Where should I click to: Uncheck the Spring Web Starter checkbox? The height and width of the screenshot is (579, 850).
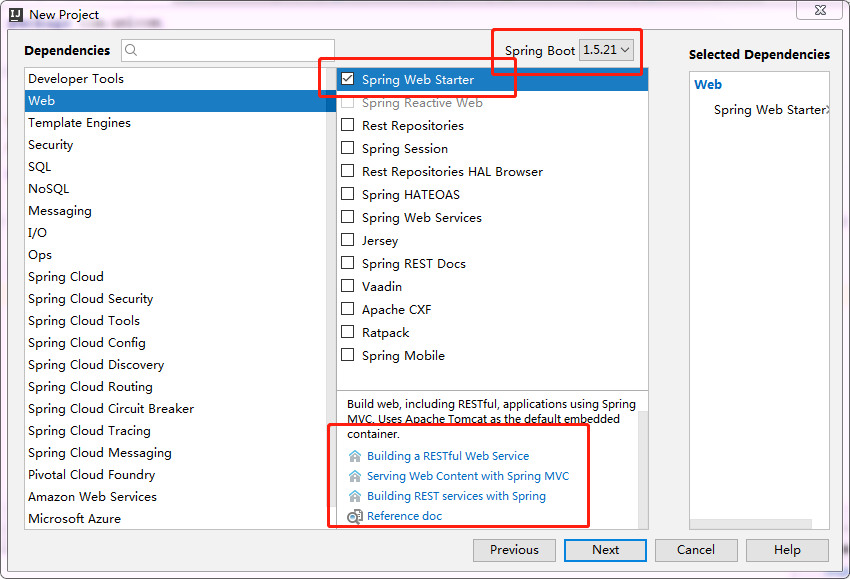[x=347, y=79]
